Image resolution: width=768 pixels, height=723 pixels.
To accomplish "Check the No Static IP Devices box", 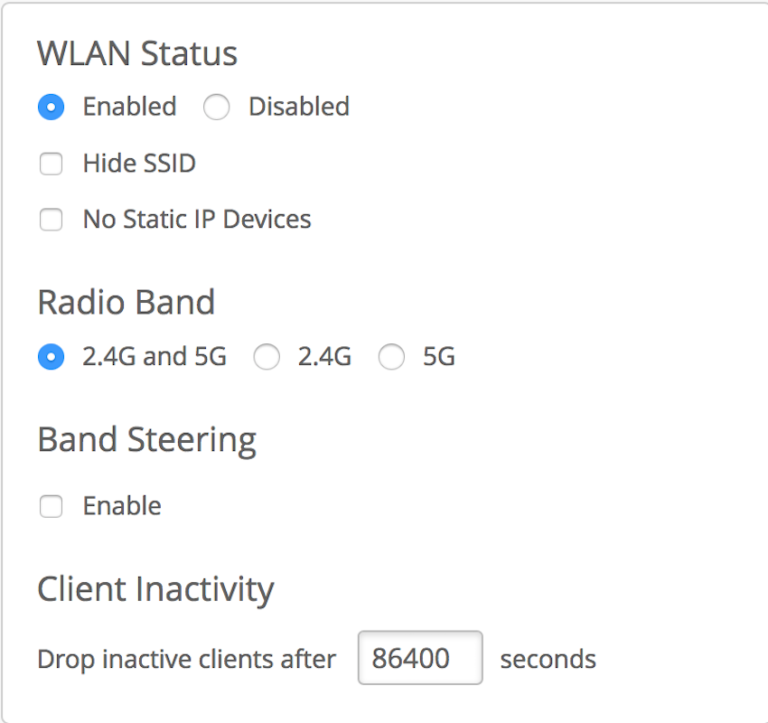I will [x=50, y=220].
